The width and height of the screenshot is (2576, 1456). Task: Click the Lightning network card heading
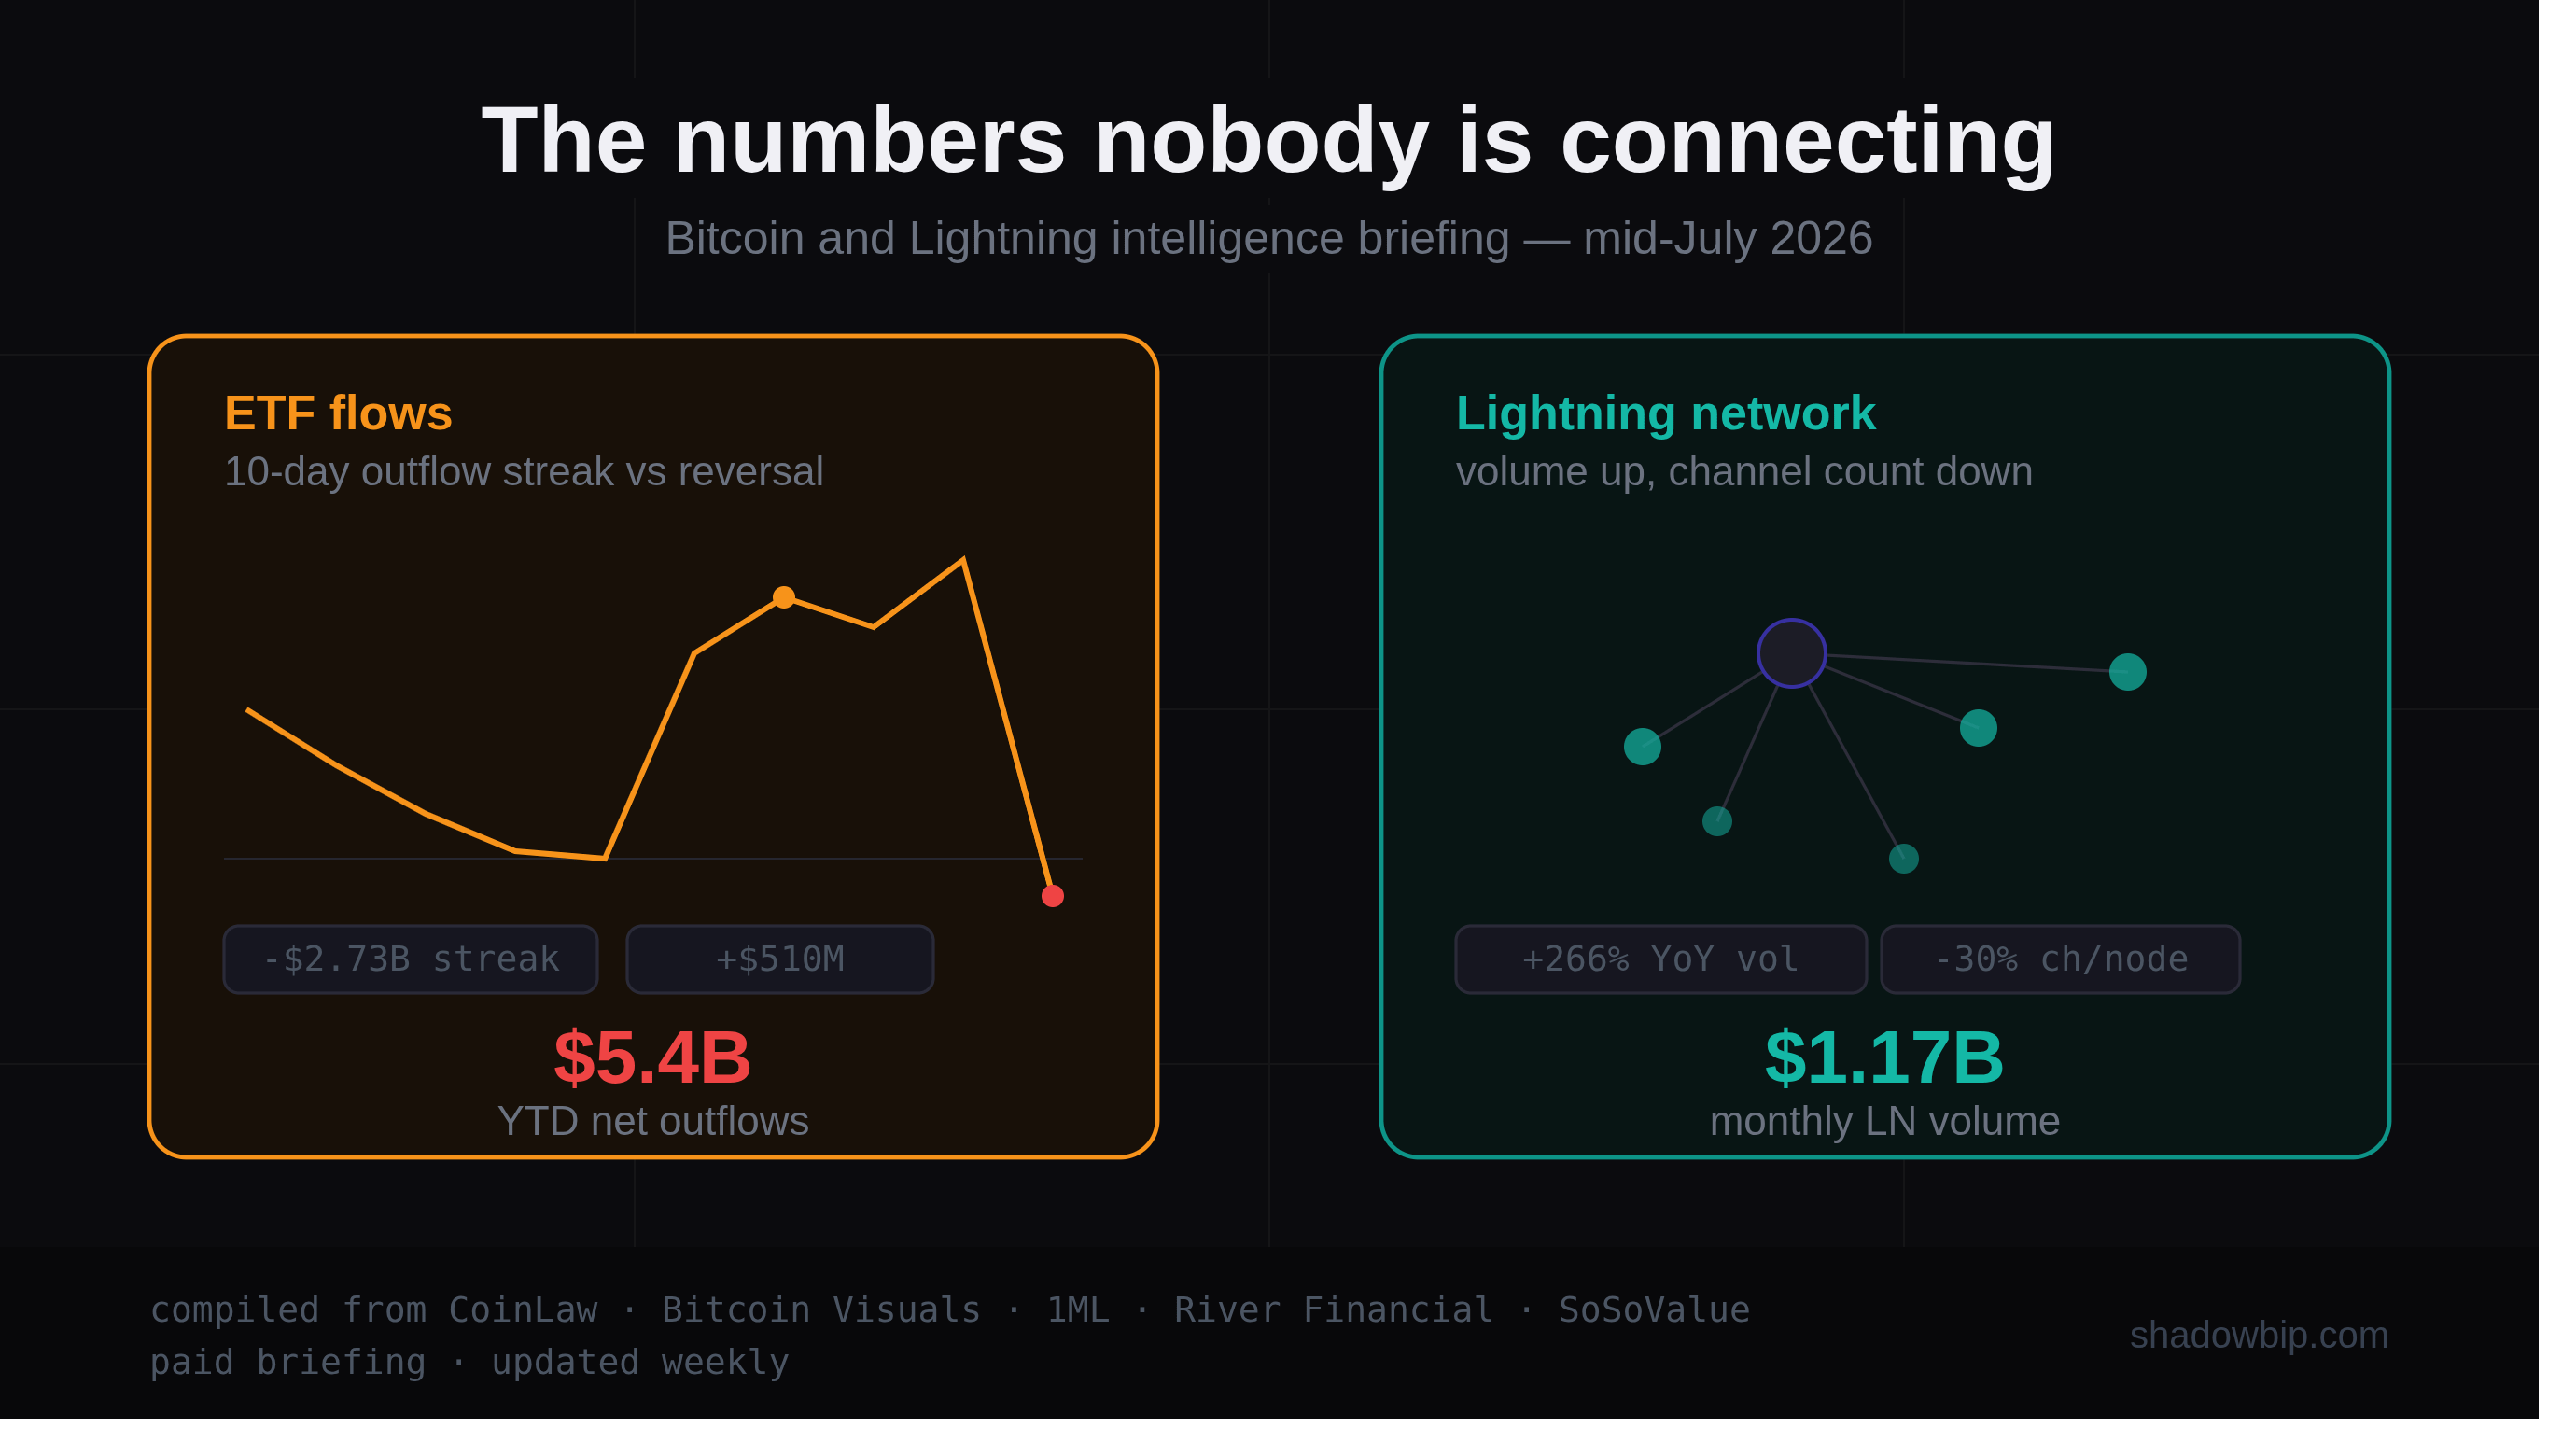point(1665,413)
